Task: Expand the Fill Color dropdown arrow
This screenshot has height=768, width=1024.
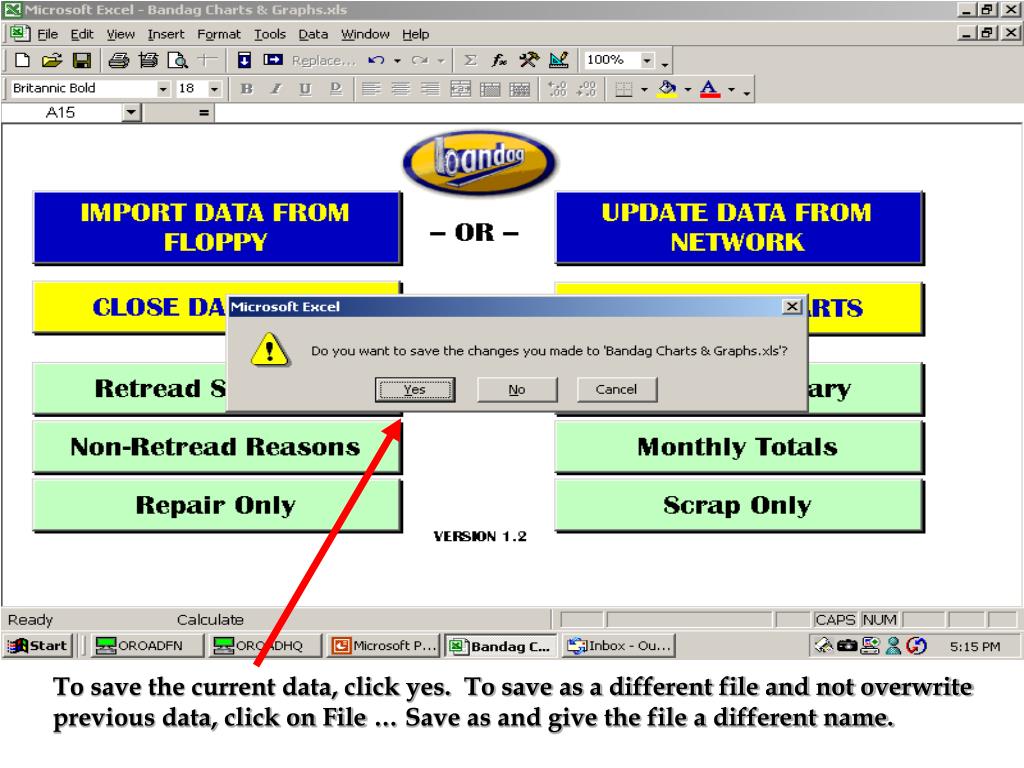Action: click(x=688, y=89)
